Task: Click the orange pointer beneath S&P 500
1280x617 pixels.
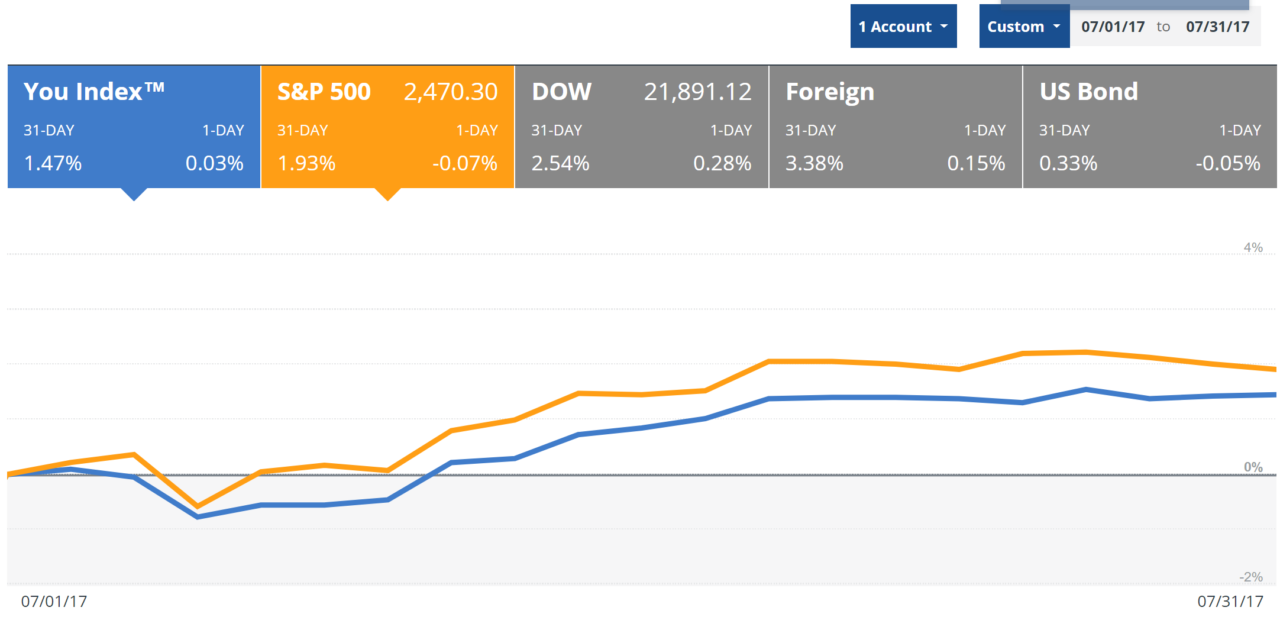Action: click(387, 194)
